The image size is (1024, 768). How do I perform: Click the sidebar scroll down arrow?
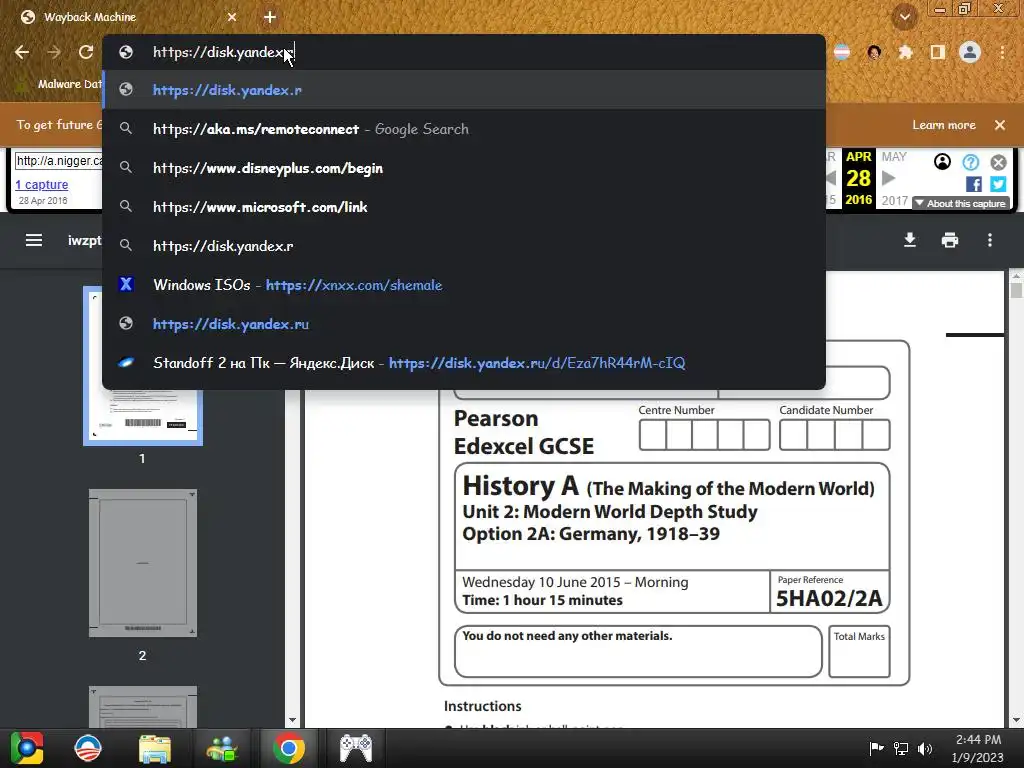(x=292, y=720)
